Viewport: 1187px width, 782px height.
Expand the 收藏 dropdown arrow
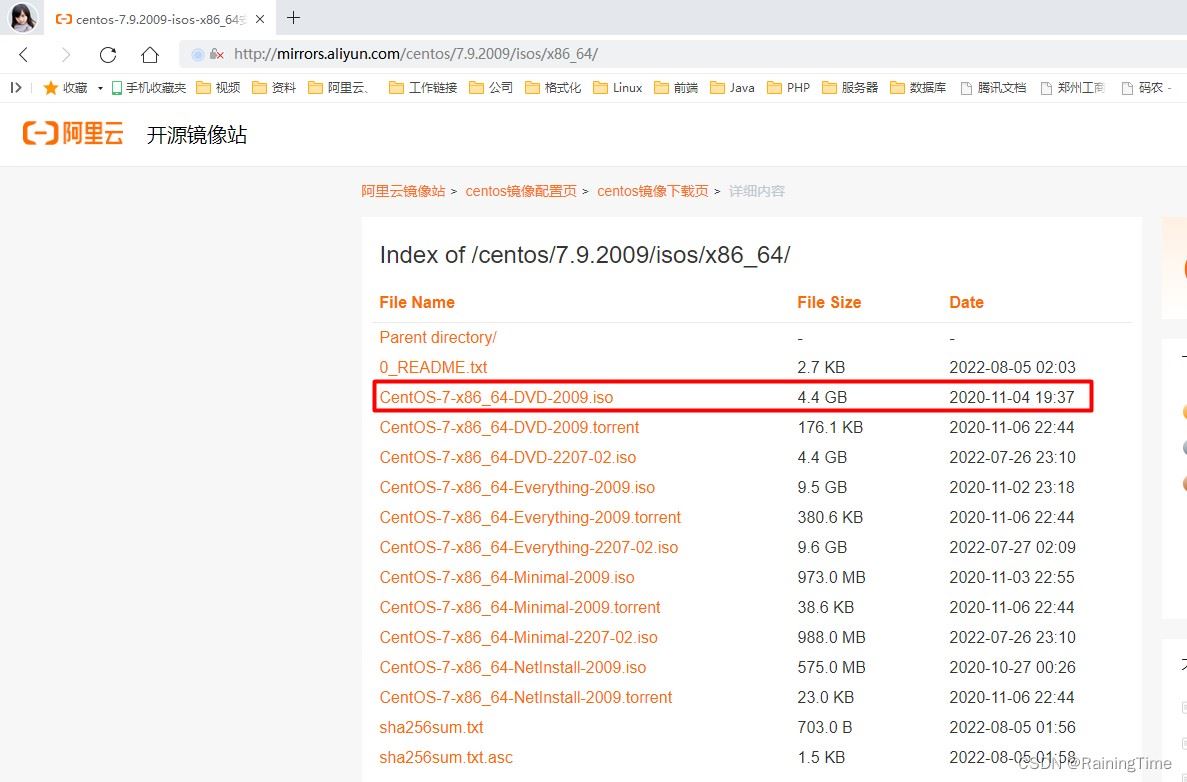pos(100,89)
